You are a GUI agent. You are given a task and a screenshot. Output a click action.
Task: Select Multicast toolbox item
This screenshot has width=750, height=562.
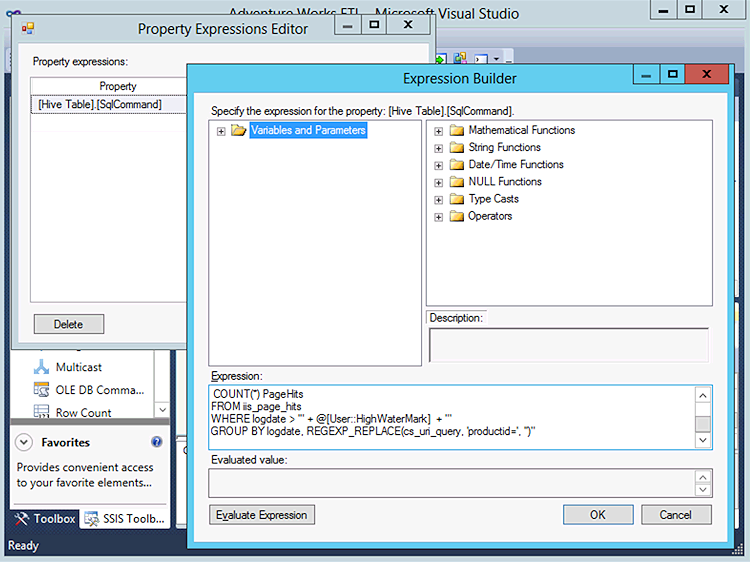(79, 367)
